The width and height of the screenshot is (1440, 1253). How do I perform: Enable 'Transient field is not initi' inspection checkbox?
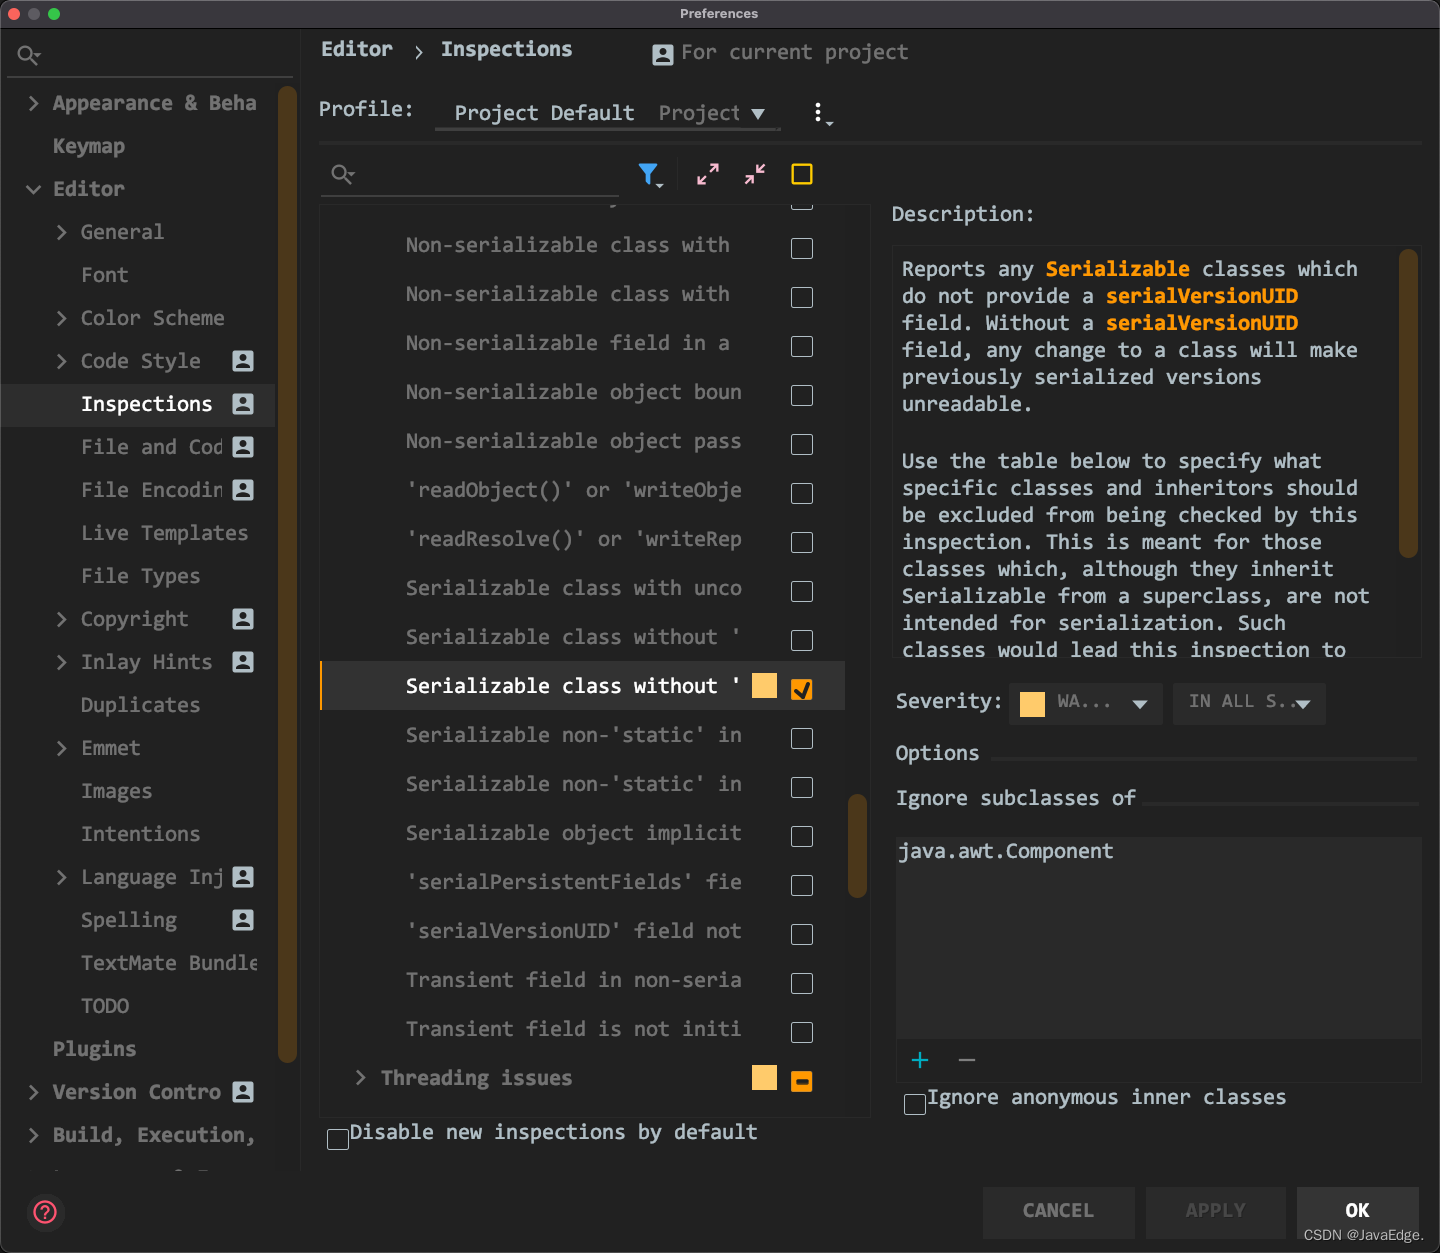click(x=802, y=1032)
